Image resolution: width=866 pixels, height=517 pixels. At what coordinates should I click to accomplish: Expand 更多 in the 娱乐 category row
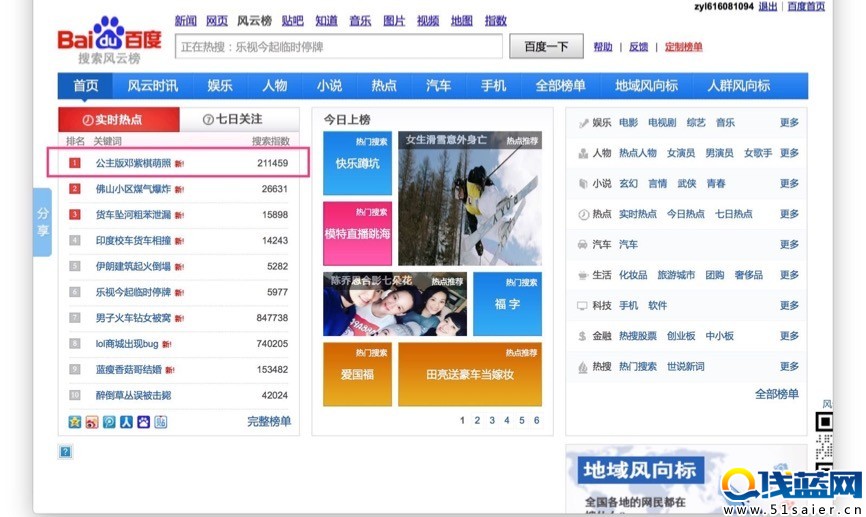click(x=789, y=123)
